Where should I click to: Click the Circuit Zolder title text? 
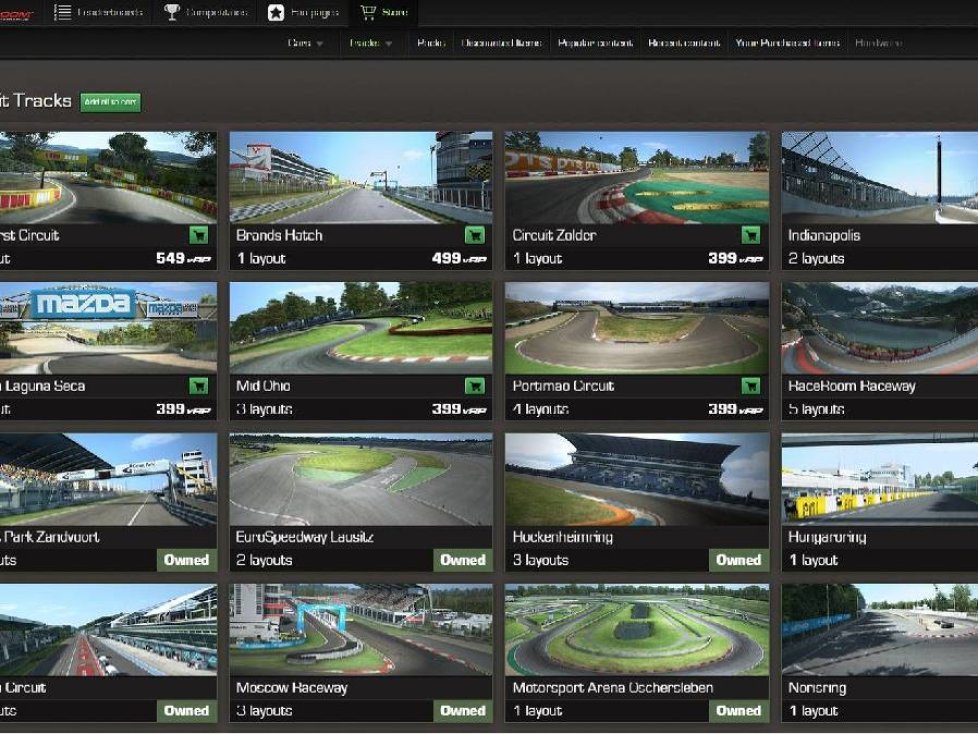(554, 235)
